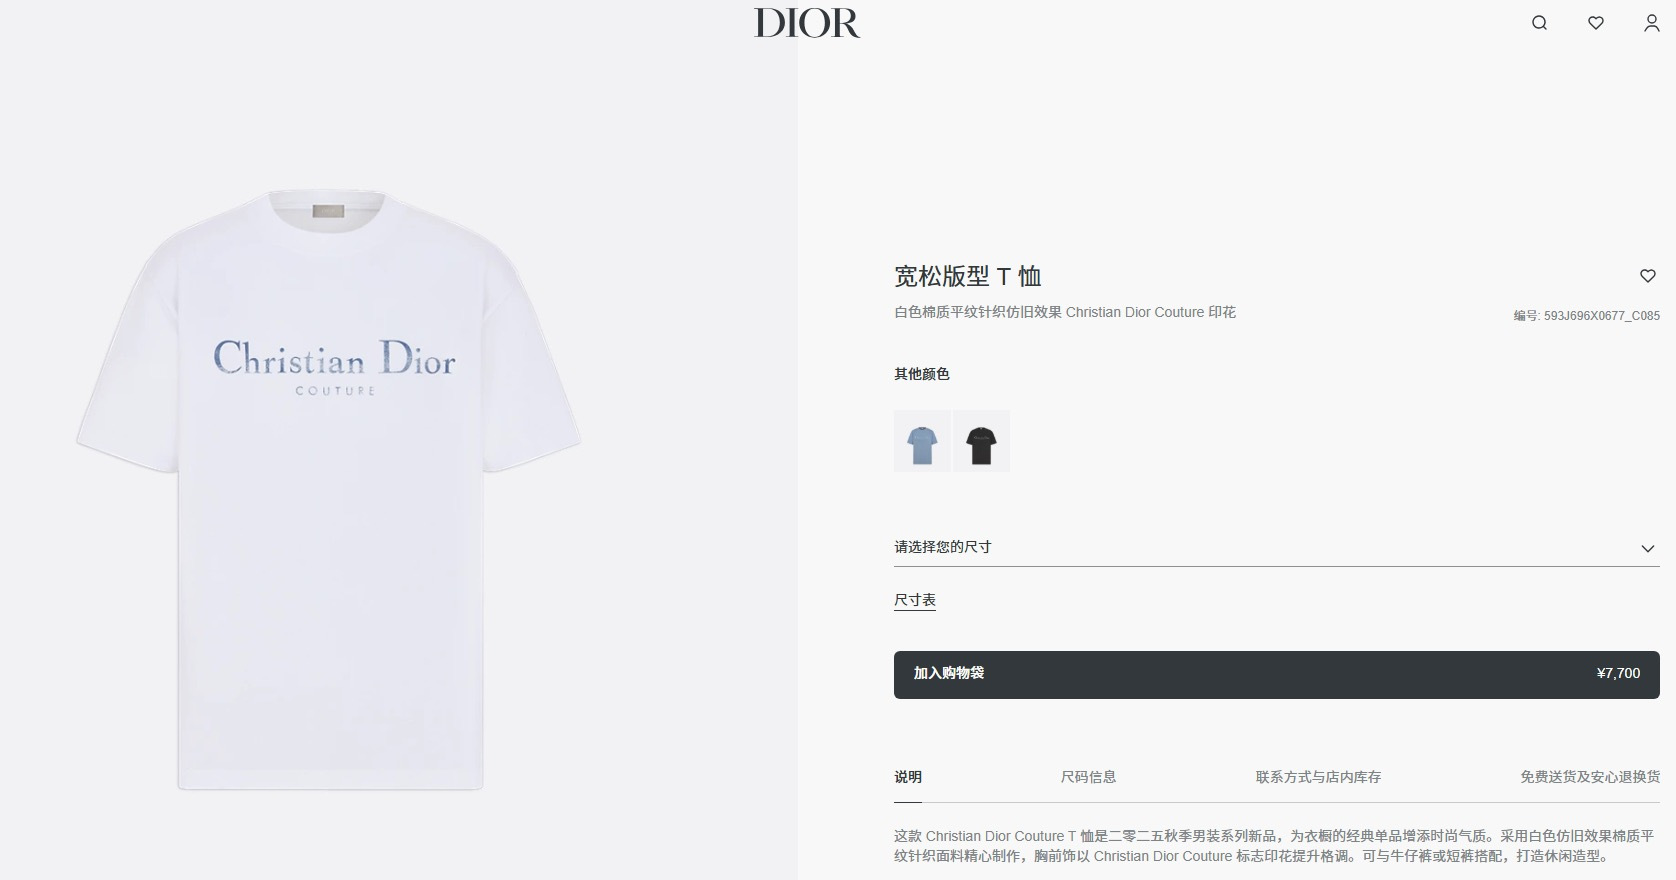
Task: Click the 宽松版型 T 恤 product title
Action: [968, 276]
